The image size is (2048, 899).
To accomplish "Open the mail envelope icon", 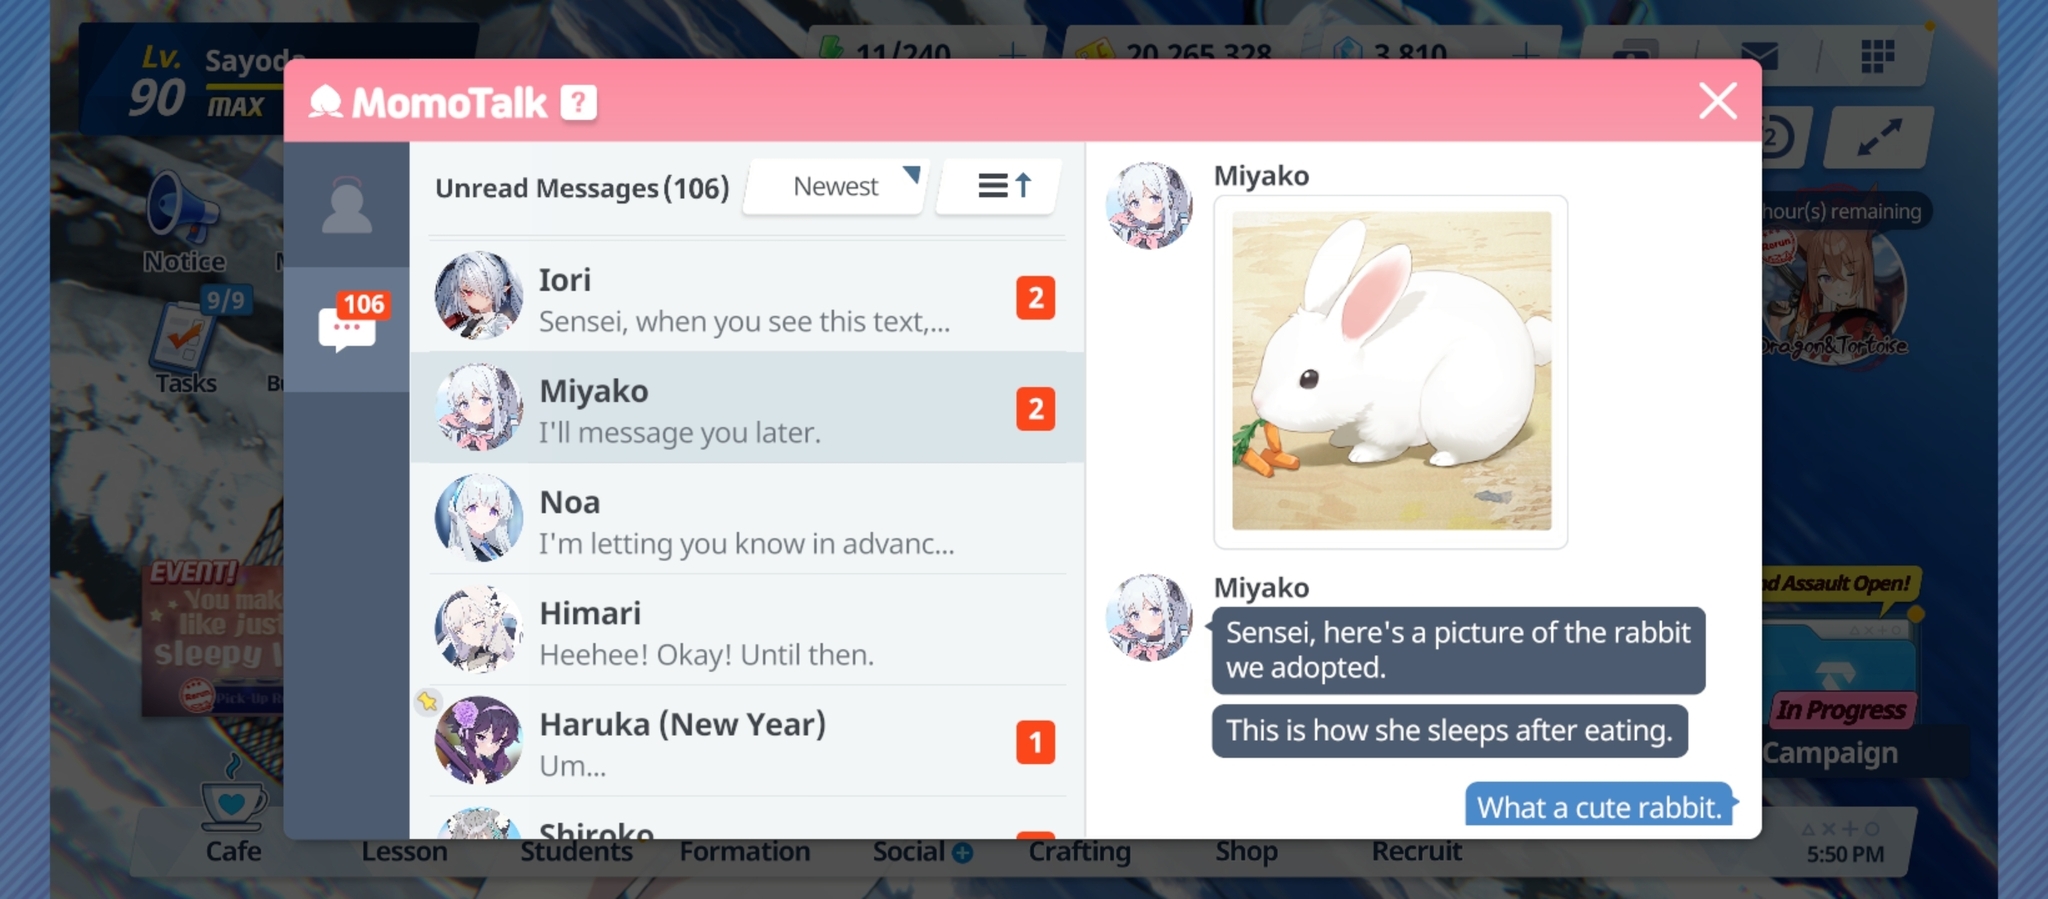I will click(x=1759, y=55).
